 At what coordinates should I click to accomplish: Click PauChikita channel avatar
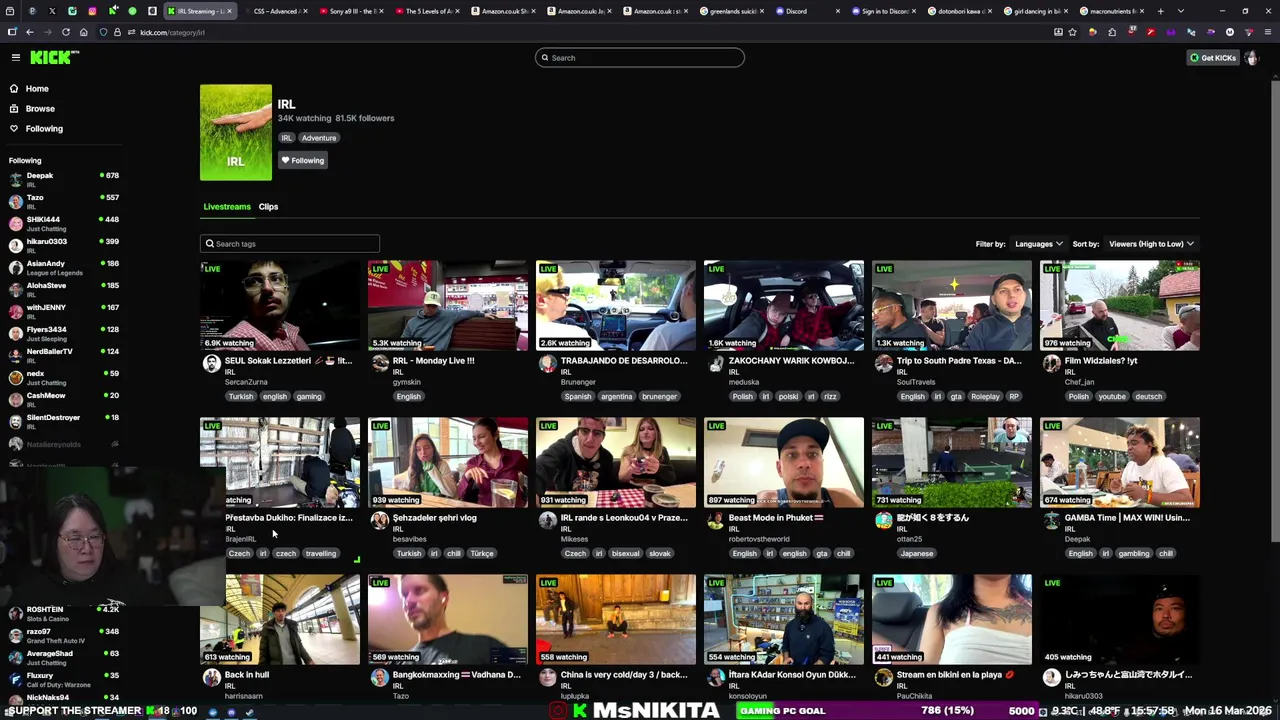pyautogui.click(x=883, y=678)
